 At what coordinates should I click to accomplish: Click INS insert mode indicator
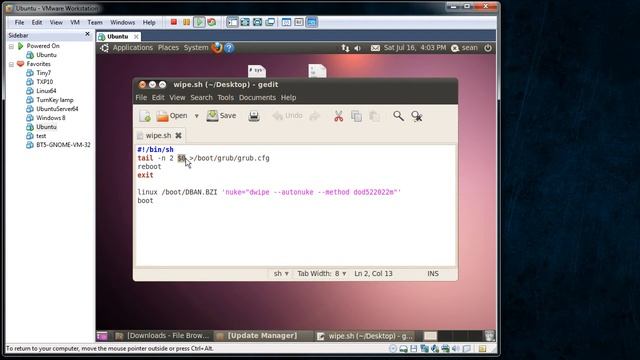(x=433, y=273)
